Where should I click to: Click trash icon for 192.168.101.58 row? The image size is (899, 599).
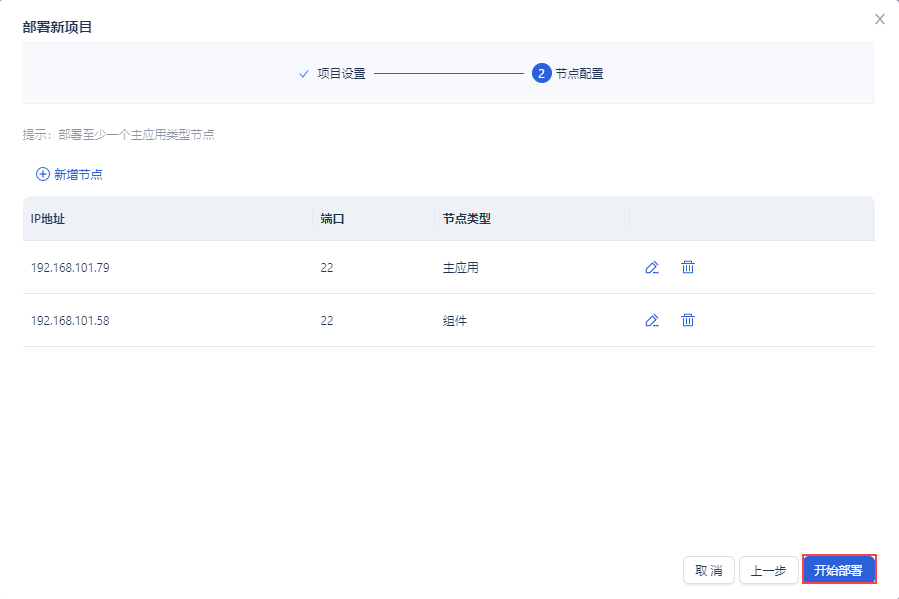pos(688,320)
